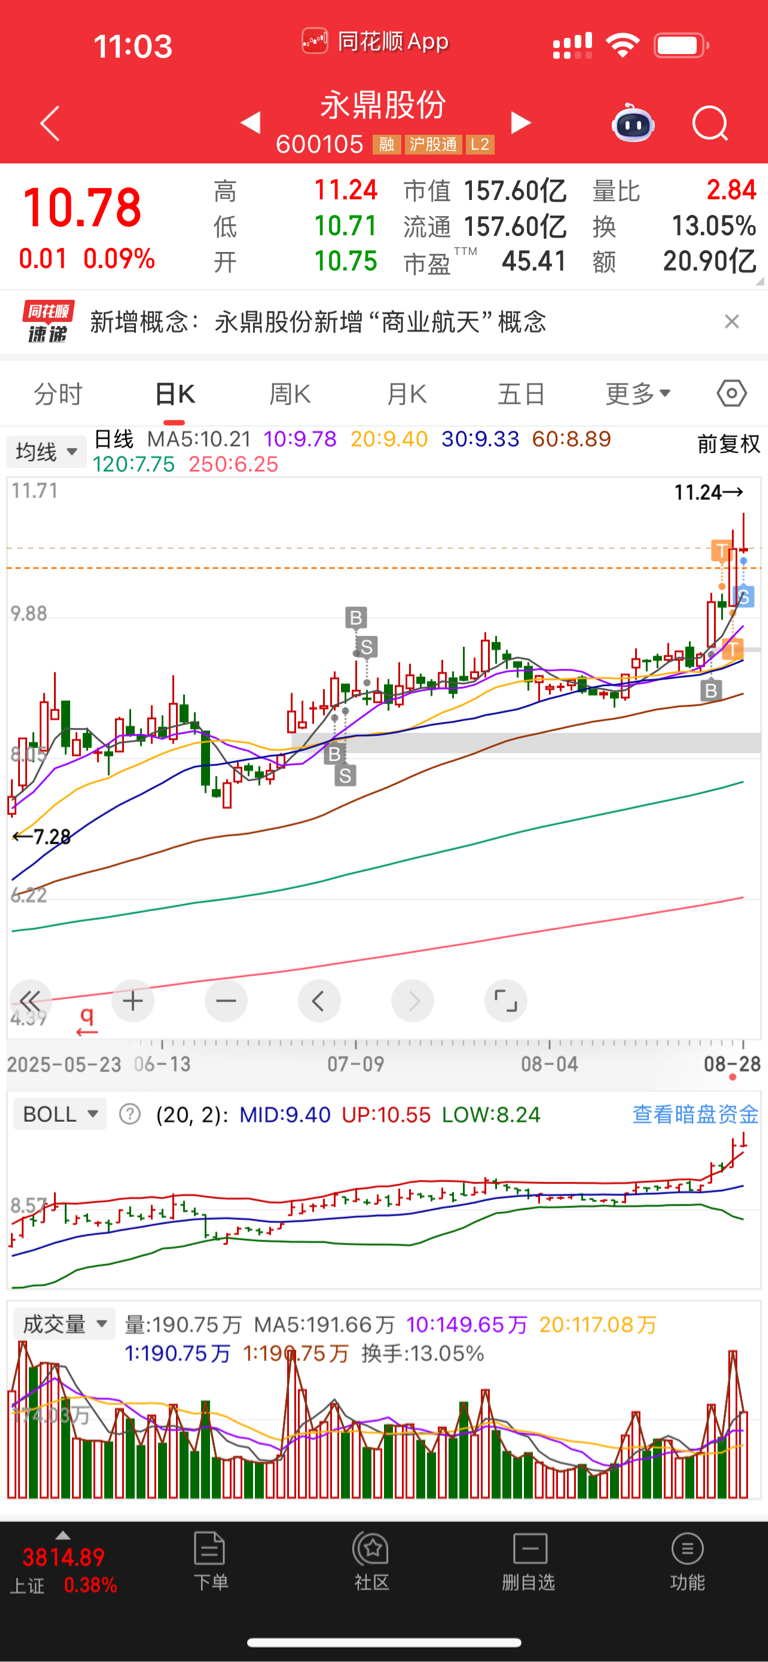Screen dimensions: 768x1662
Task: Jump to earliest data with double-left arrows
Action: pos(30,1001)
